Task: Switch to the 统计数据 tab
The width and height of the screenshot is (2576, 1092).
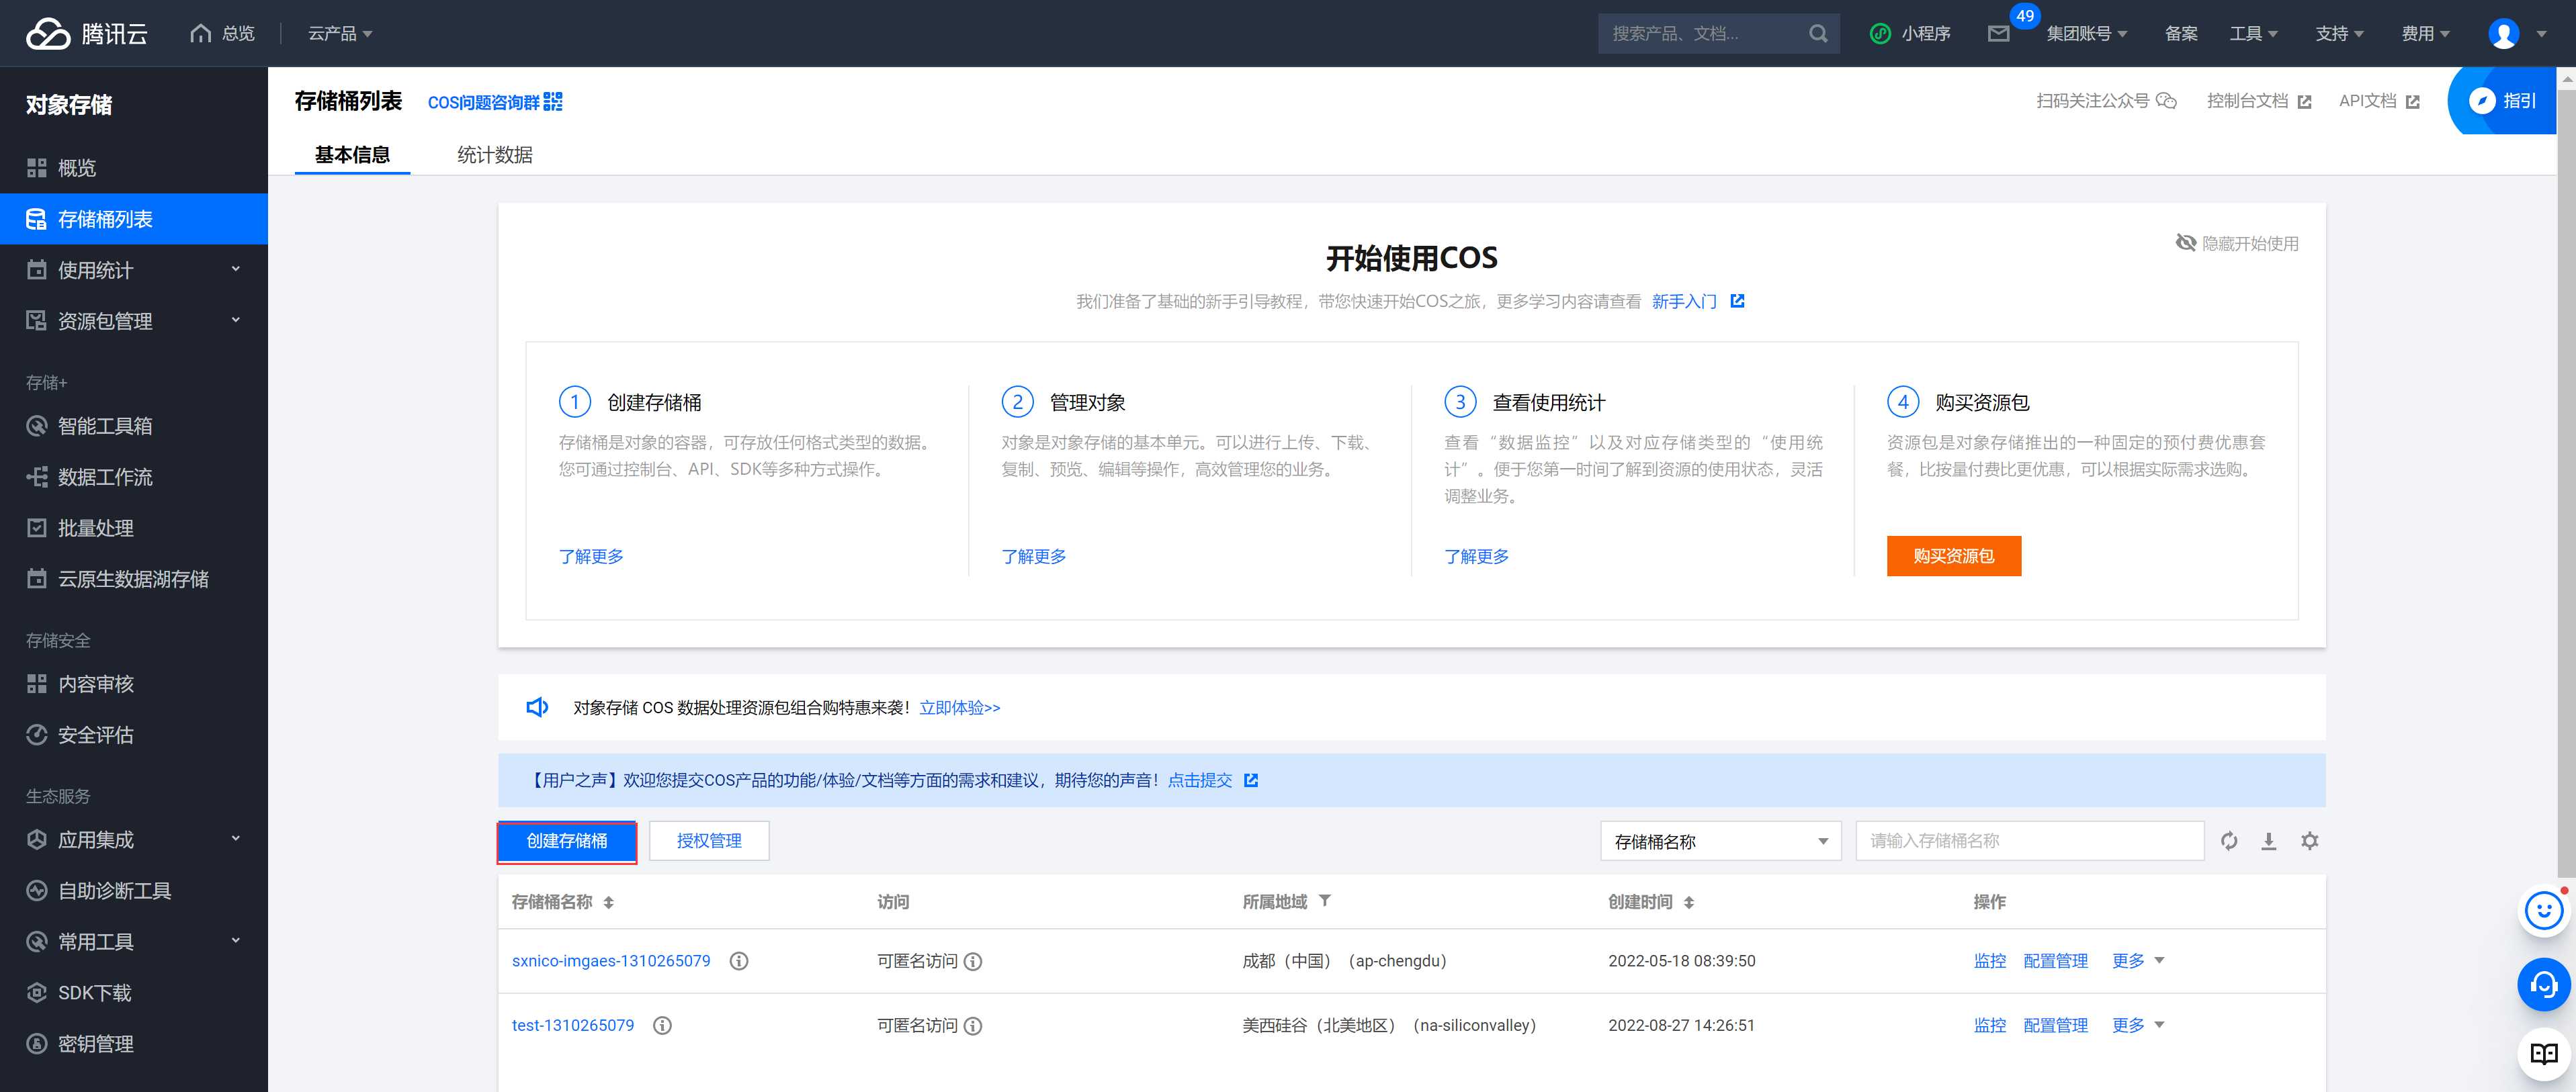Action: point(495,155)
